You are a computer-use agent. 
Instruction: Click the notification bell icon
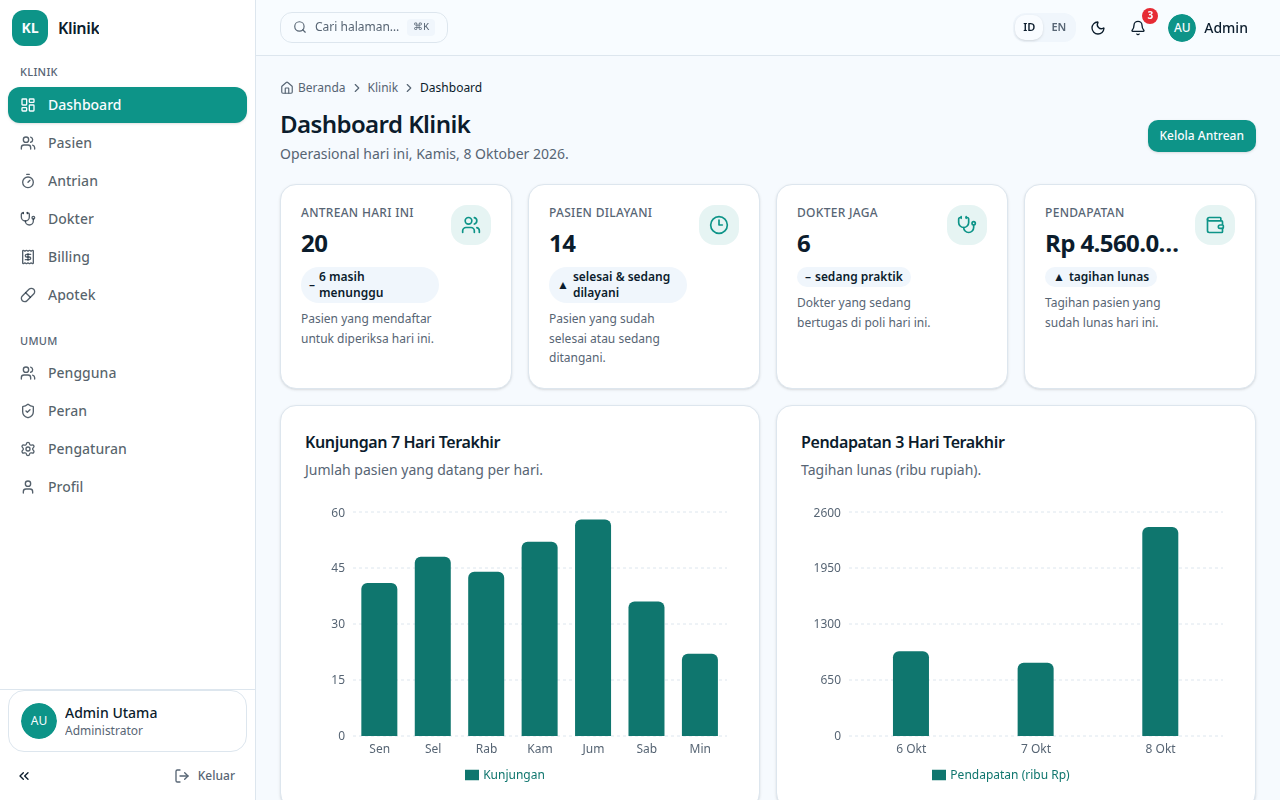(x=1138, y=28)
